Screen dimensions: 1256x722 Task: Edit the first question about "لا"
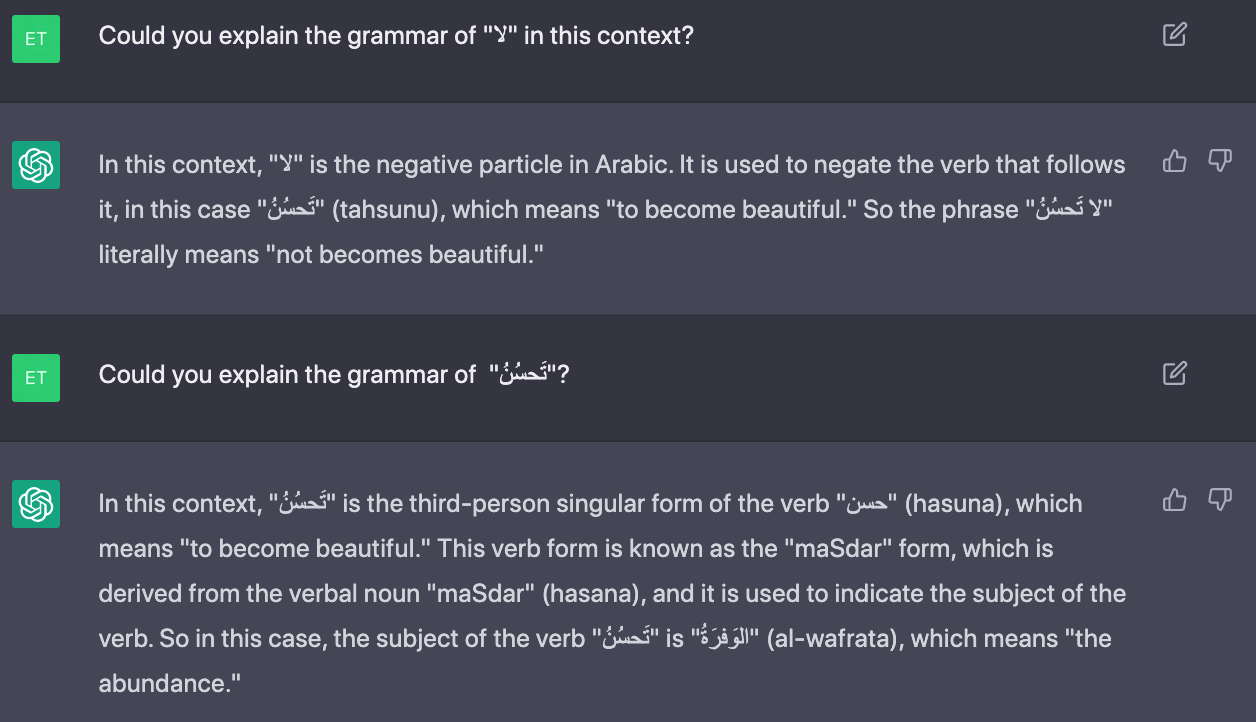point(1174,36)
